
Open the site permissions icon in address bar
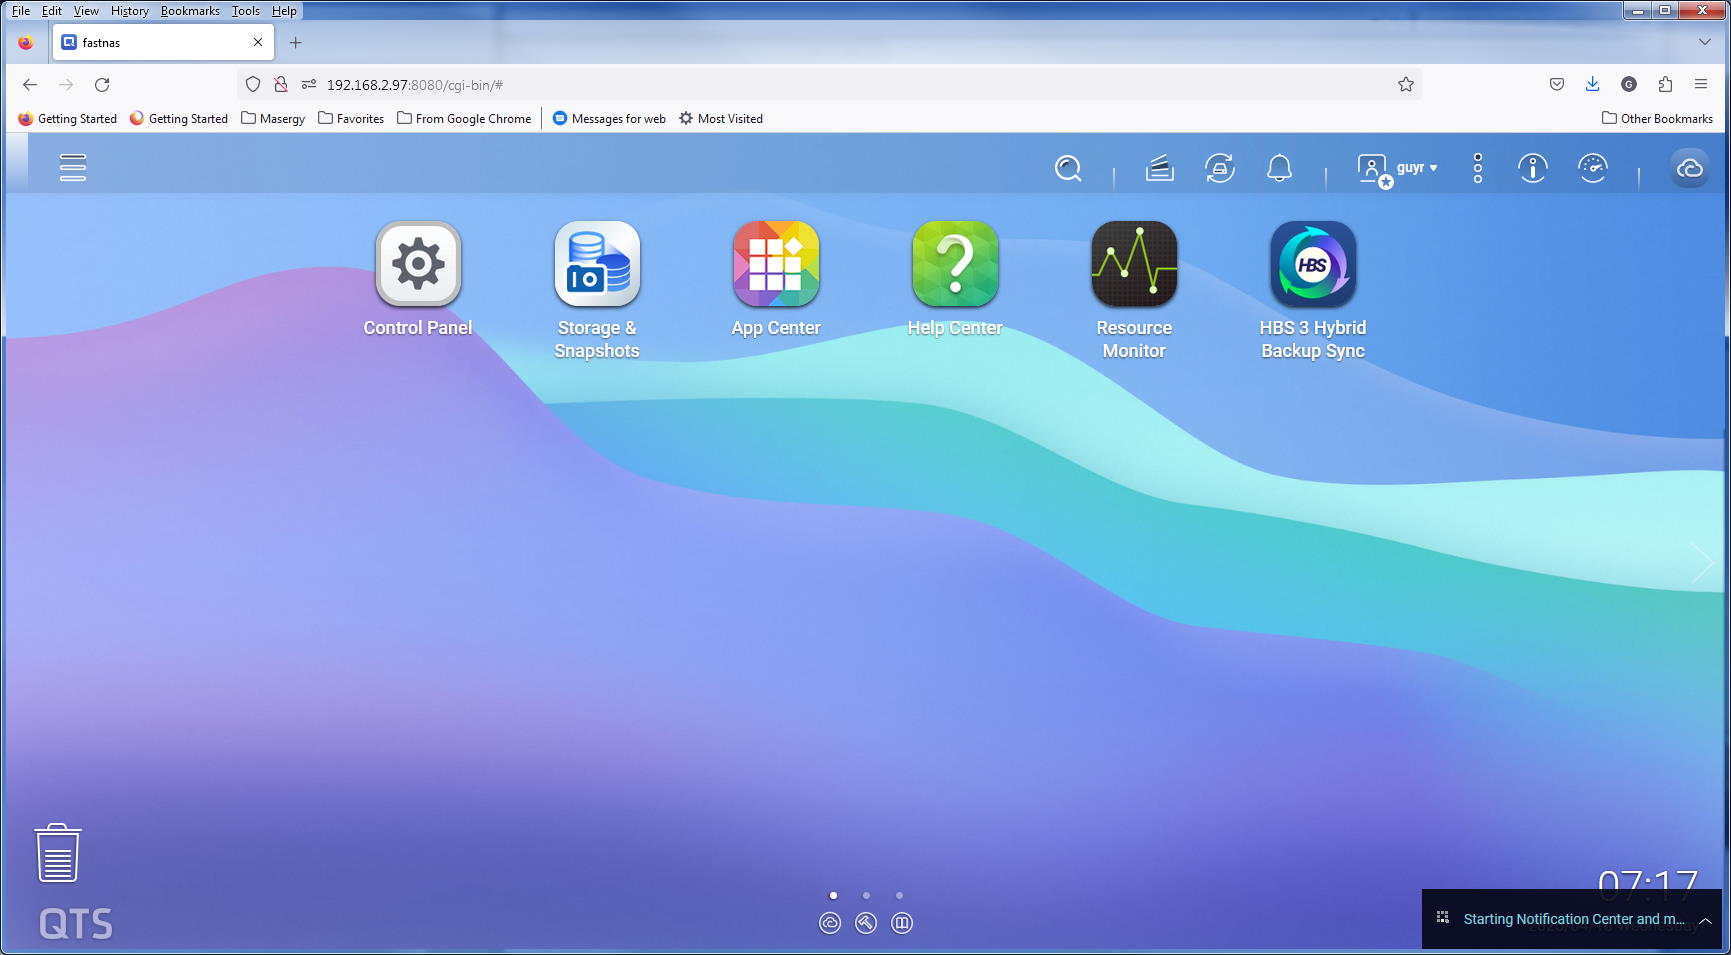coord(309,85)
